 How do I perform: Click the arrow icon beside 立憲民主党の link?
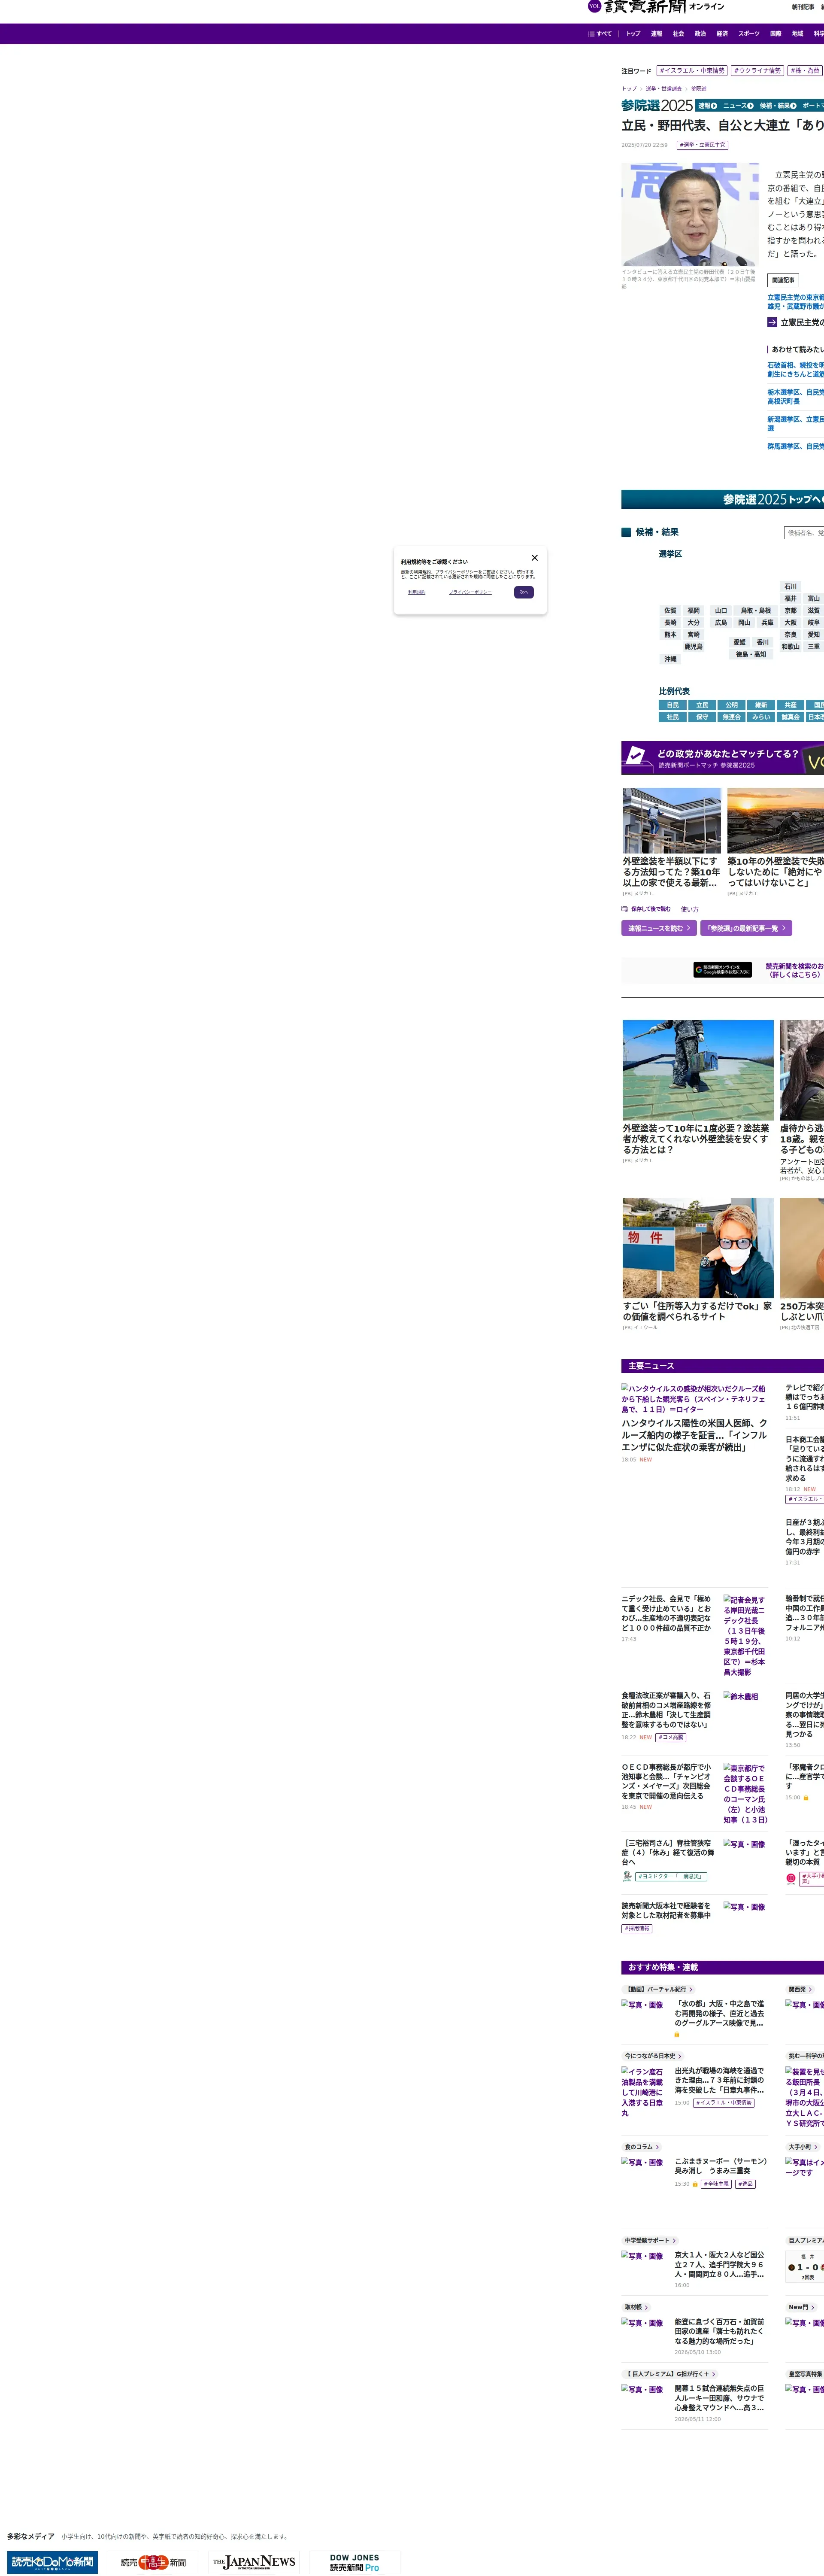(x=772, y=322)
